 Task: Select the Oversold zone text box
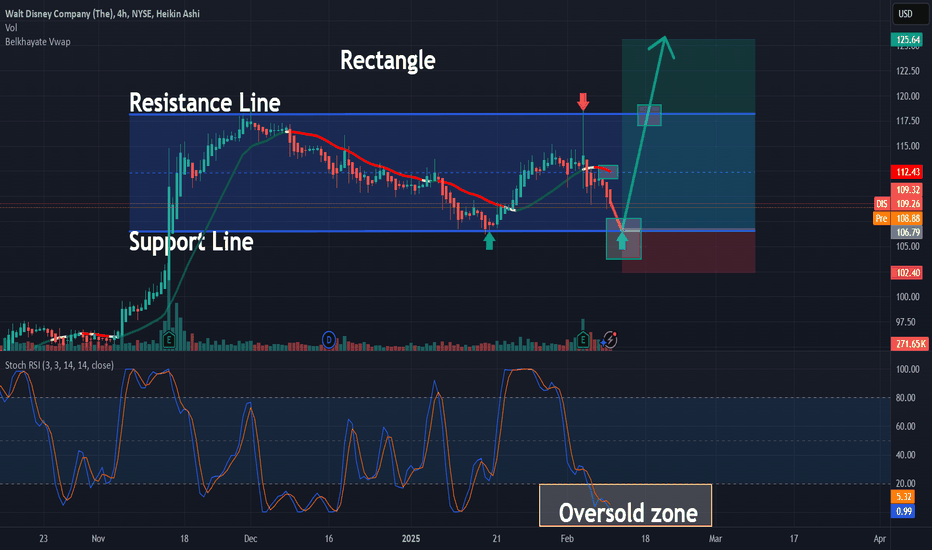(x=625, y=505)
